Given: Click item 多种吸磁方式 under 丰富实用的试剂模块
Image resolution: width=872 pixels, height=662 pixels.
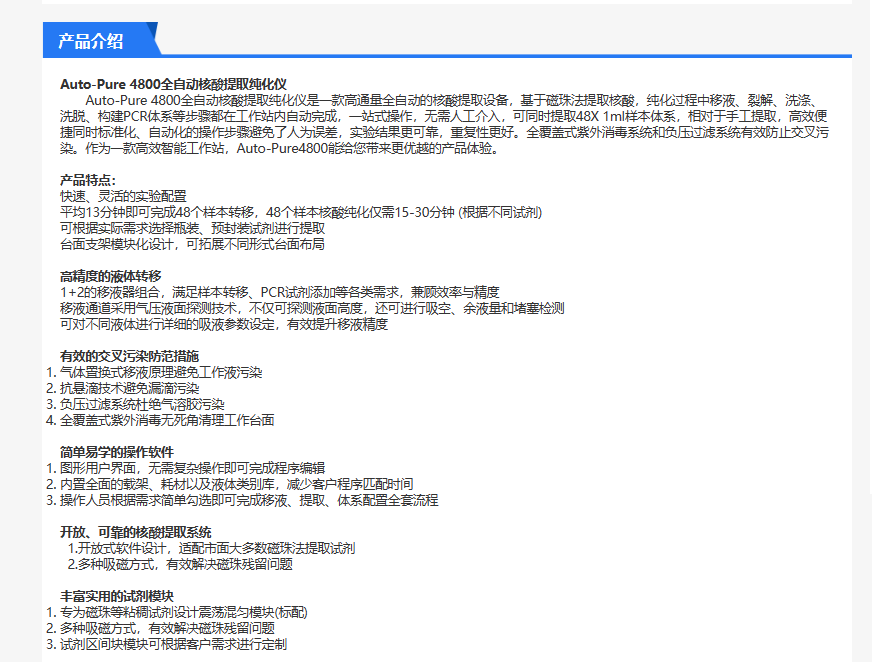Looking at the screenshot, I should [x=167, y=629].
